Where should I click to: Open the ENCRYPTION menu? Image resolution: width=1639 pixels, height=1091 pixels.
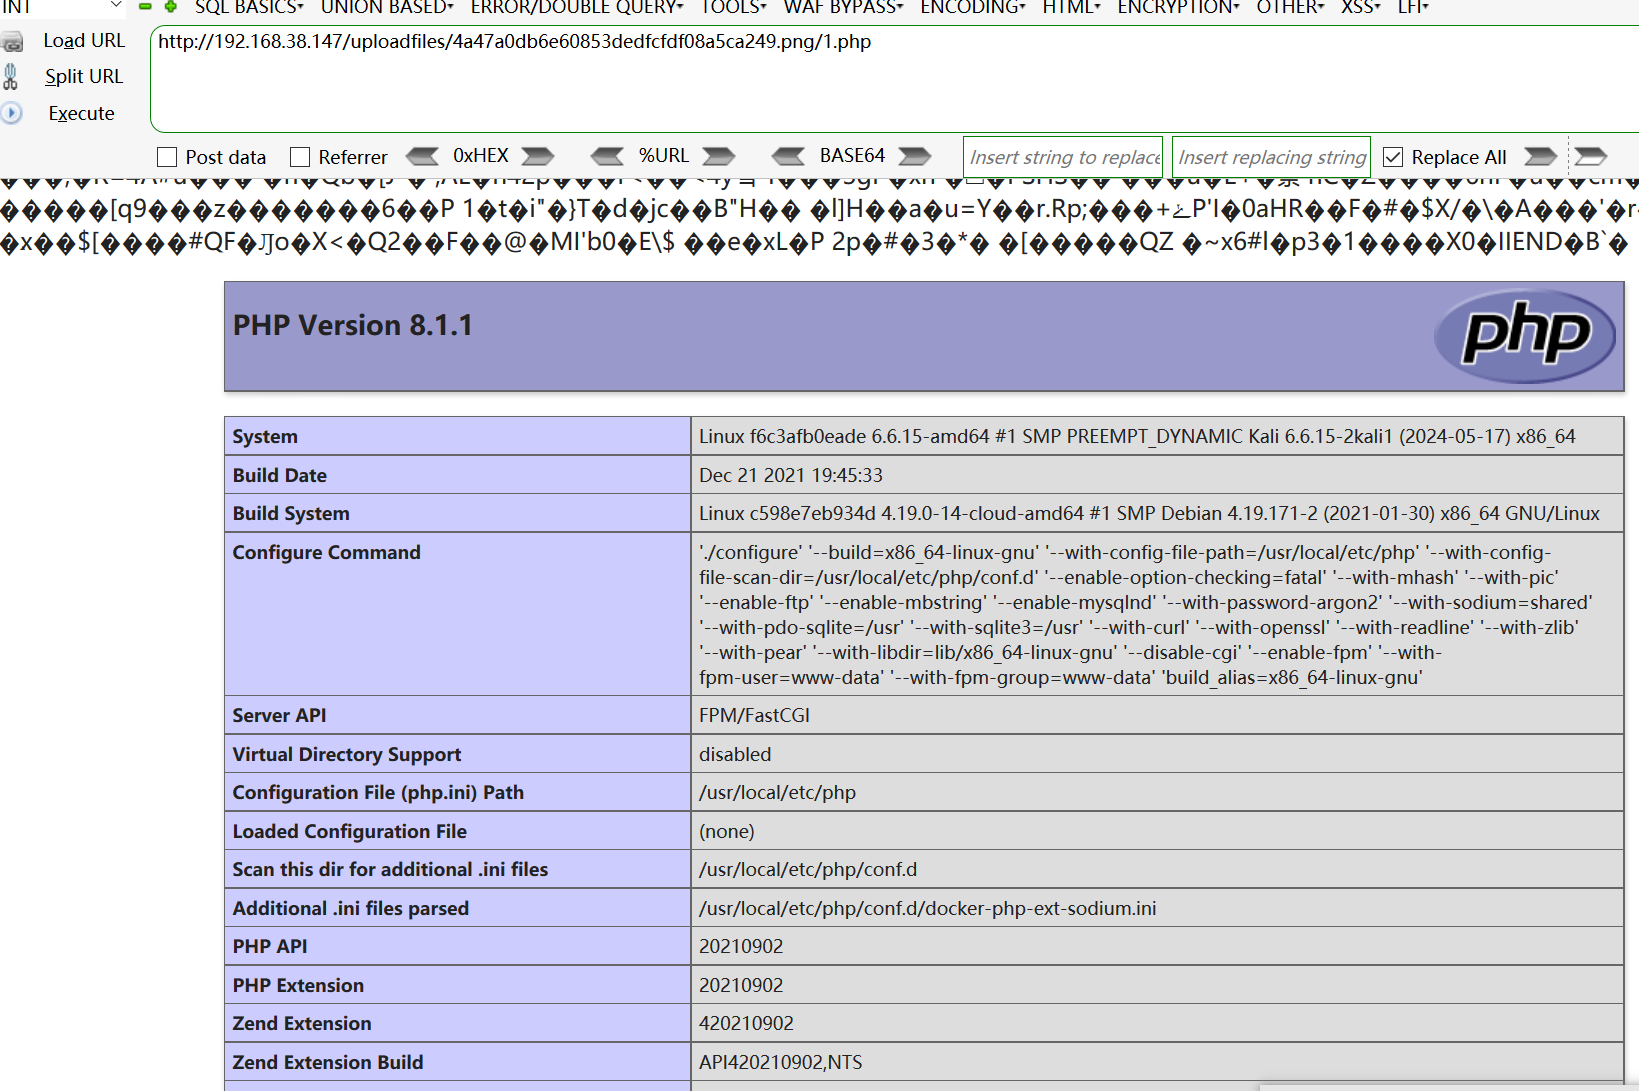tap(1178, 7)
